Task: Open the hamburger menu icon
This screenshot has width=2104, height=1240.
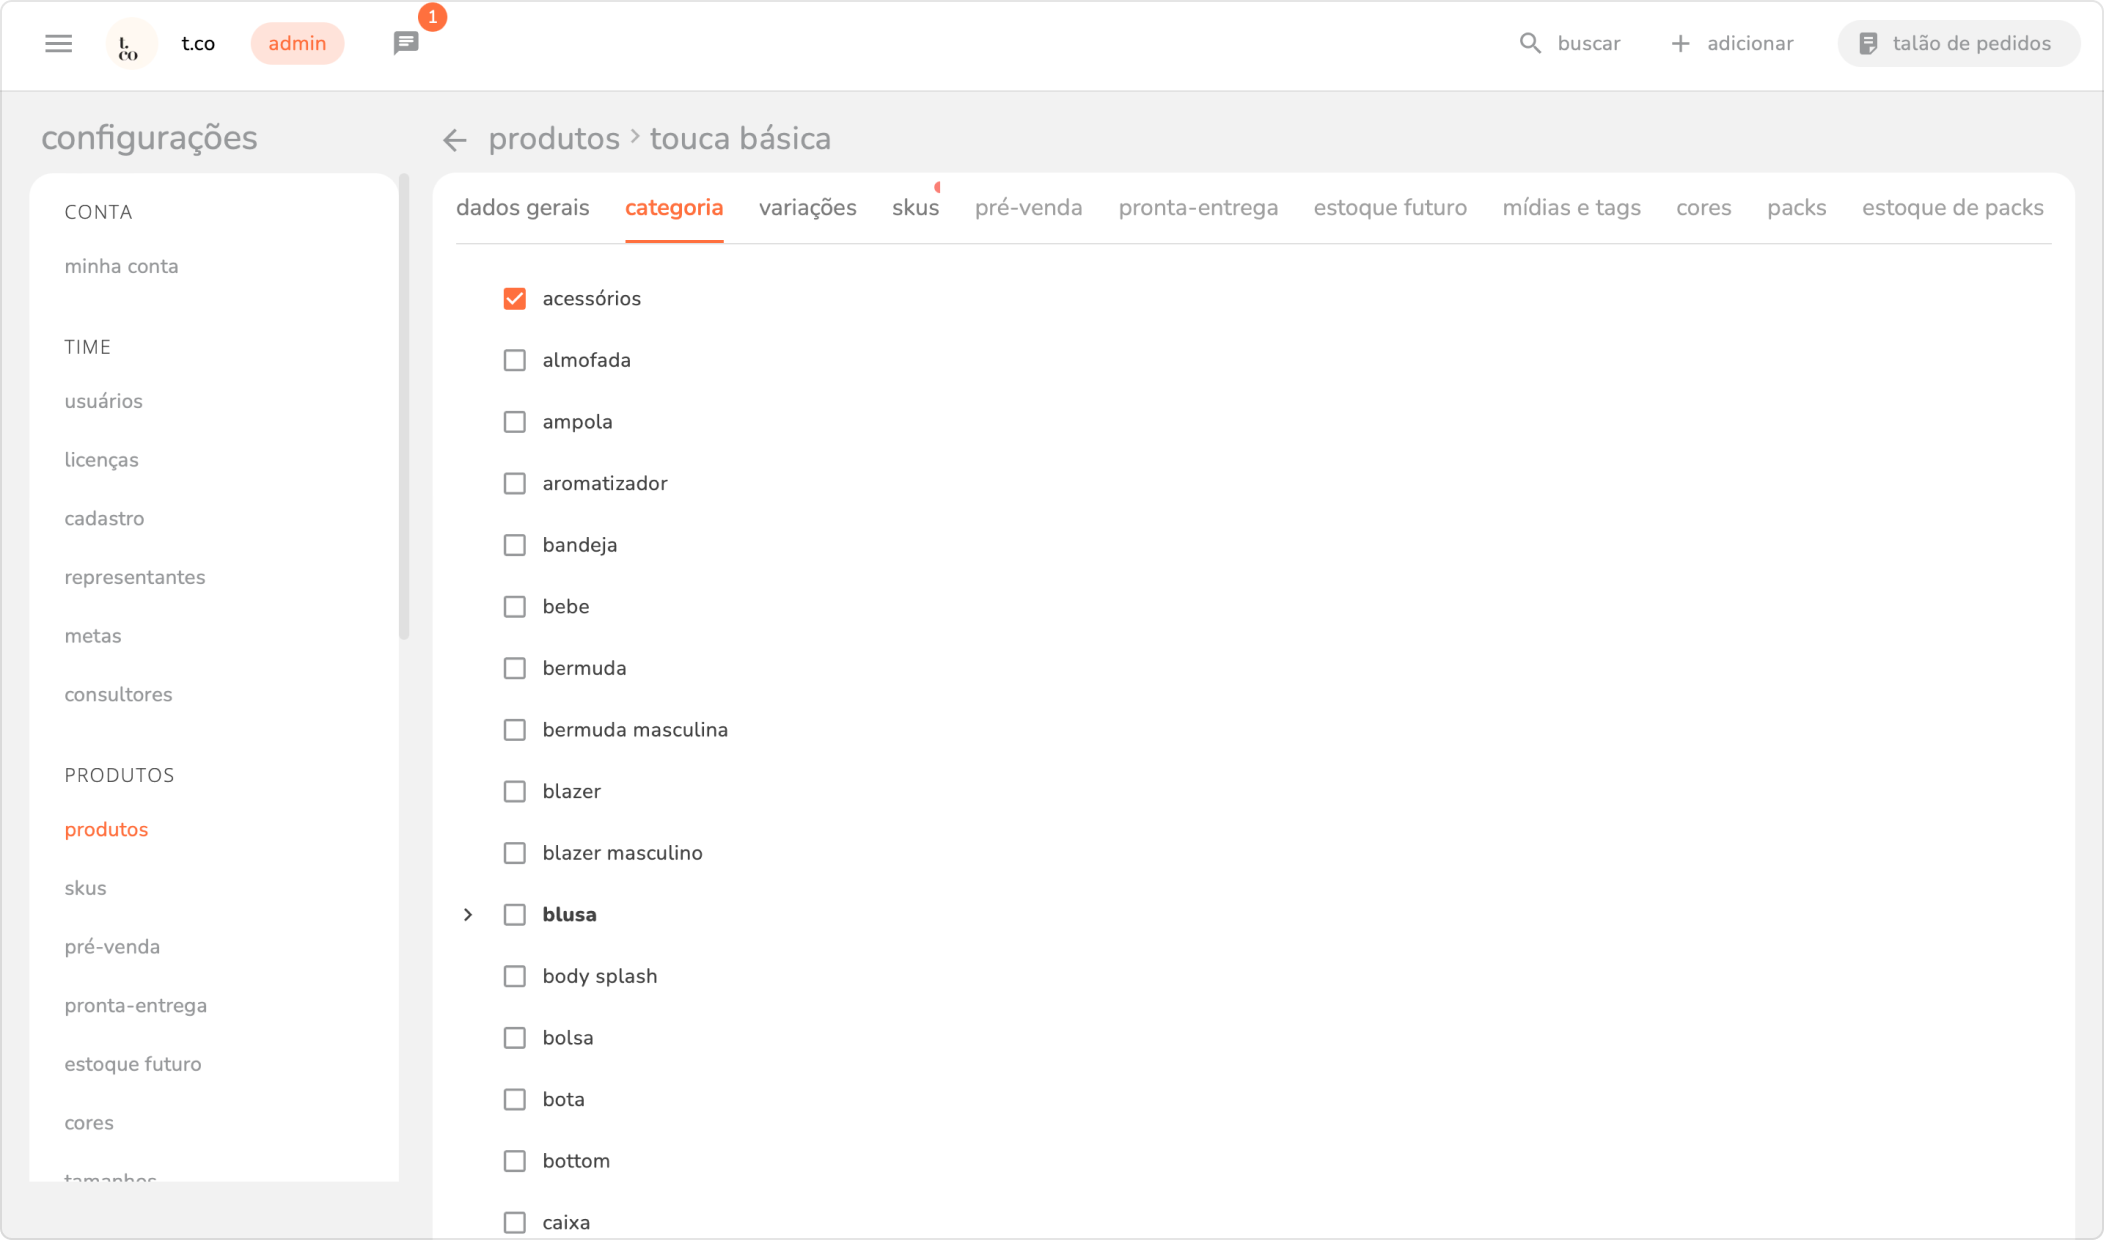Action: [x=58, y=43]
